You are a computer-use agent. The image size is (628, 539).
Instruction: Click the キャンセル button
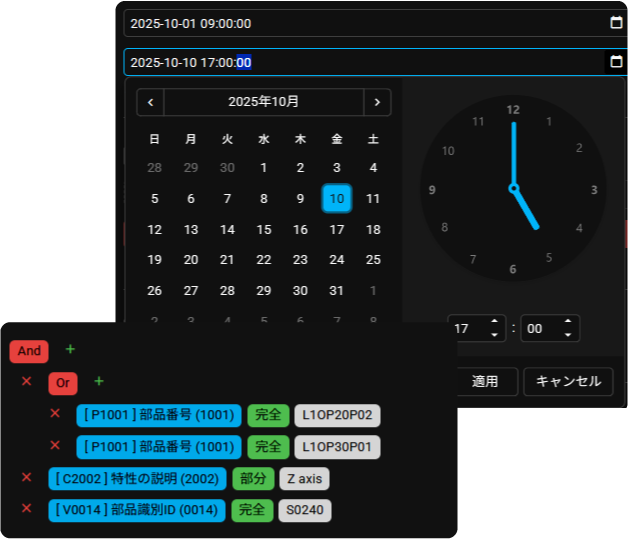[568, 381]
